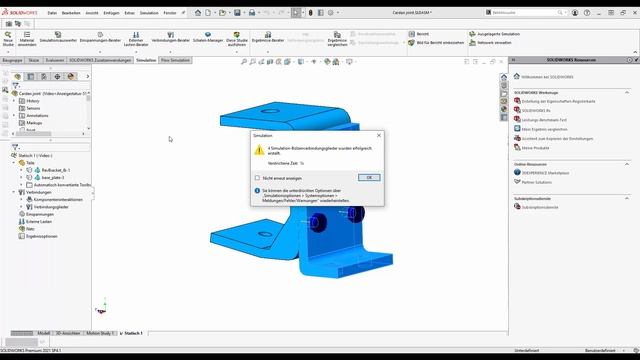640x360 pixels.
Task: Click Ausgelagerte Simulation in the ribbon
Action: (494, 34)
